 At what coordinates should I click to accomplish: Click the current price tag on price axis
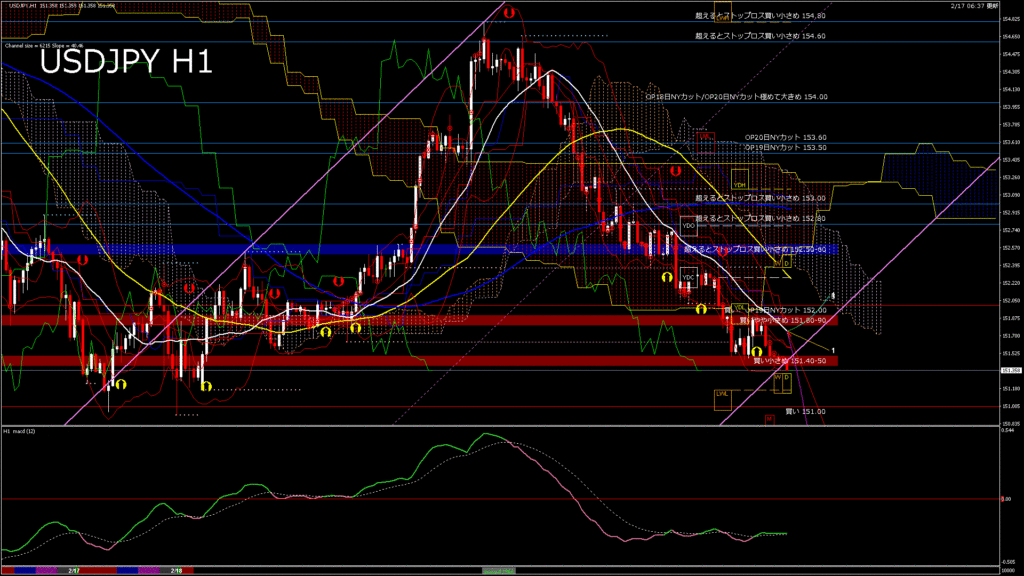(1009, 371)
